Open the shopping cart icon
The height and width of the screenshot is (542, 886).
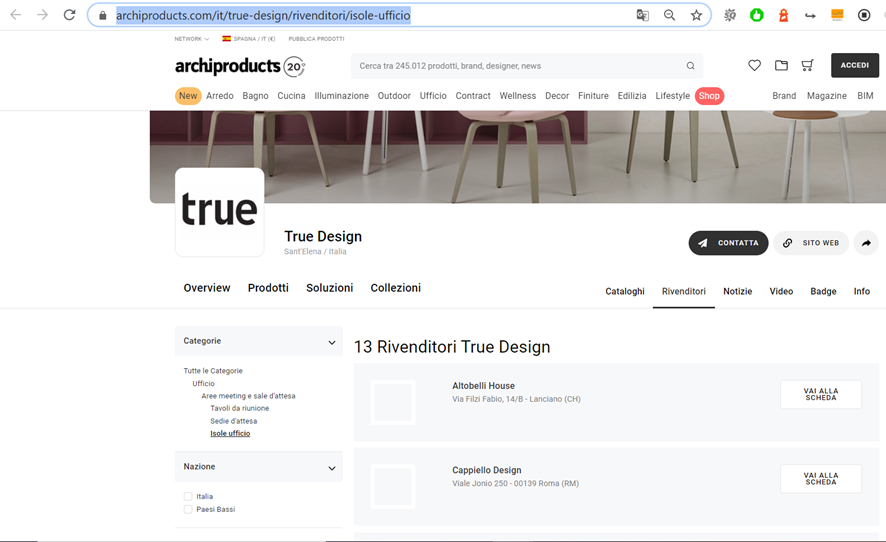(807, 66)
